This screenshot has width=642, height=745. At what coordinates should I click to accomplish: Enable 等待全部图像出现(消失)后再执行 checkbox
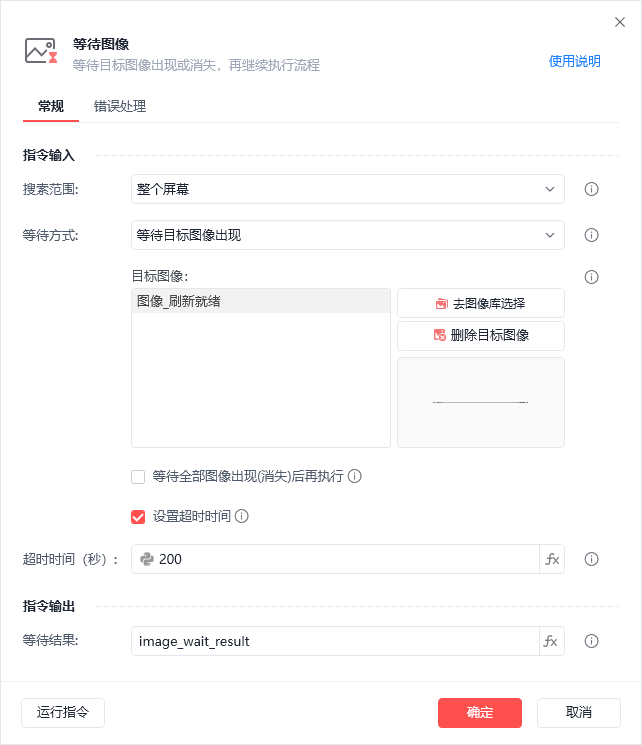pyautogui.click(x=138, y=477)
